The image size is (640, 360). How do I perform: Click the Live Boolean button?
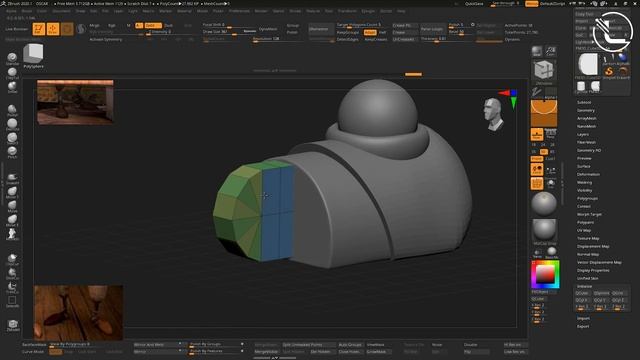tap(17, 29)
